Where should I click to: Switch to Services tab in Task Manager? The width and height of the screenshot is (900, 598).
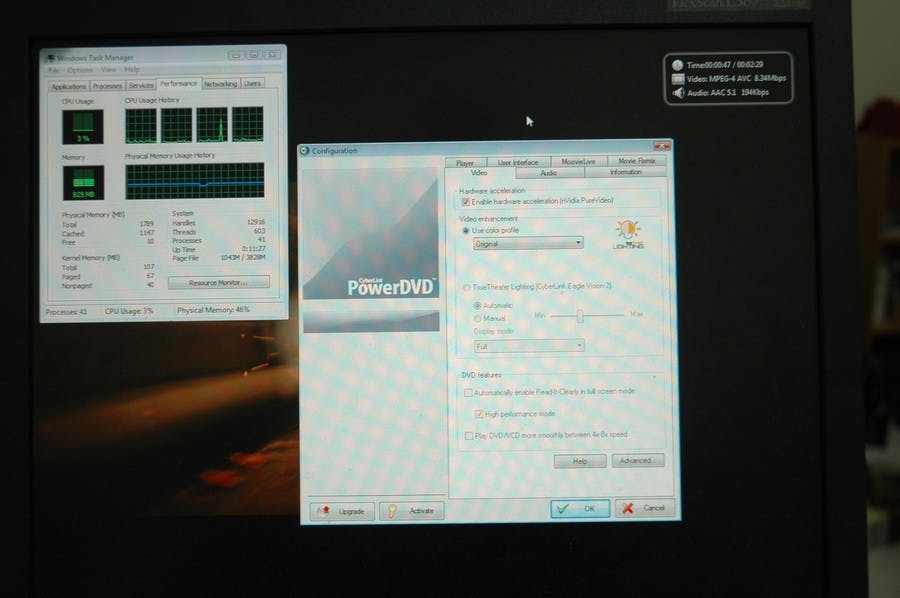(141, 86)
